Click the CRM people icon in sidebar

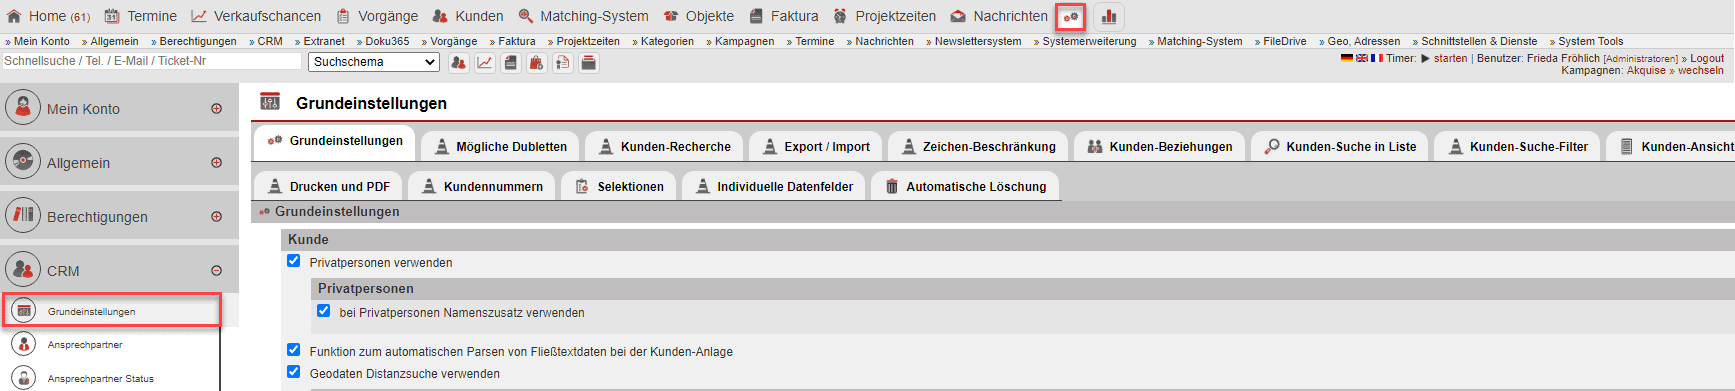pyautogui.click(x=23, y=270)
